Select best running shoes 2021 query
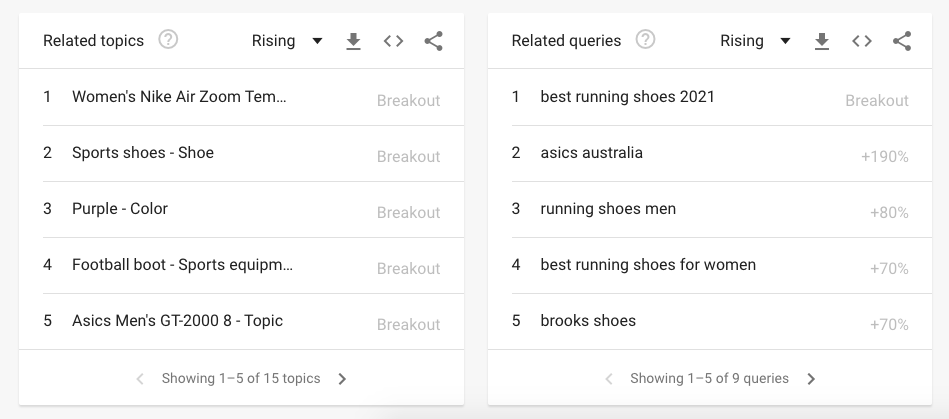949x419 pixels. 627,97
